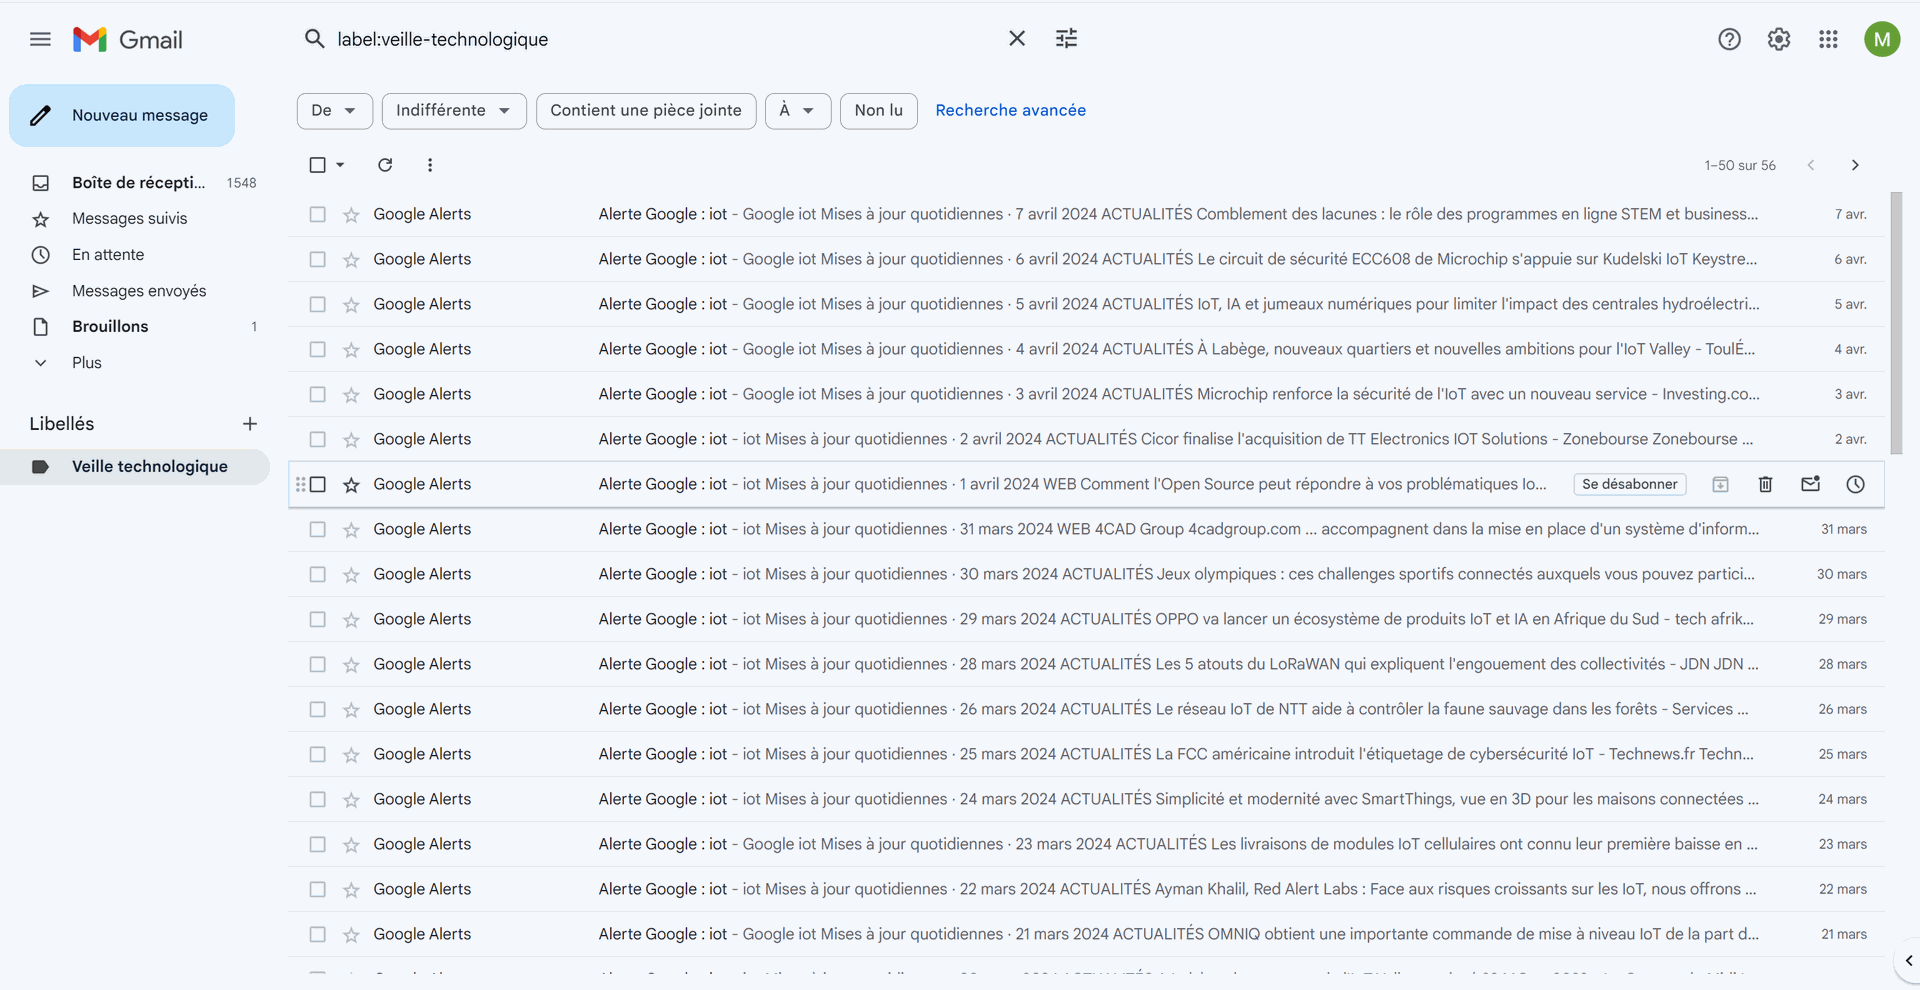Delete the 1 avril 2024 message
Viewport: 1920px width, 990px height.
click(1765, 485)
